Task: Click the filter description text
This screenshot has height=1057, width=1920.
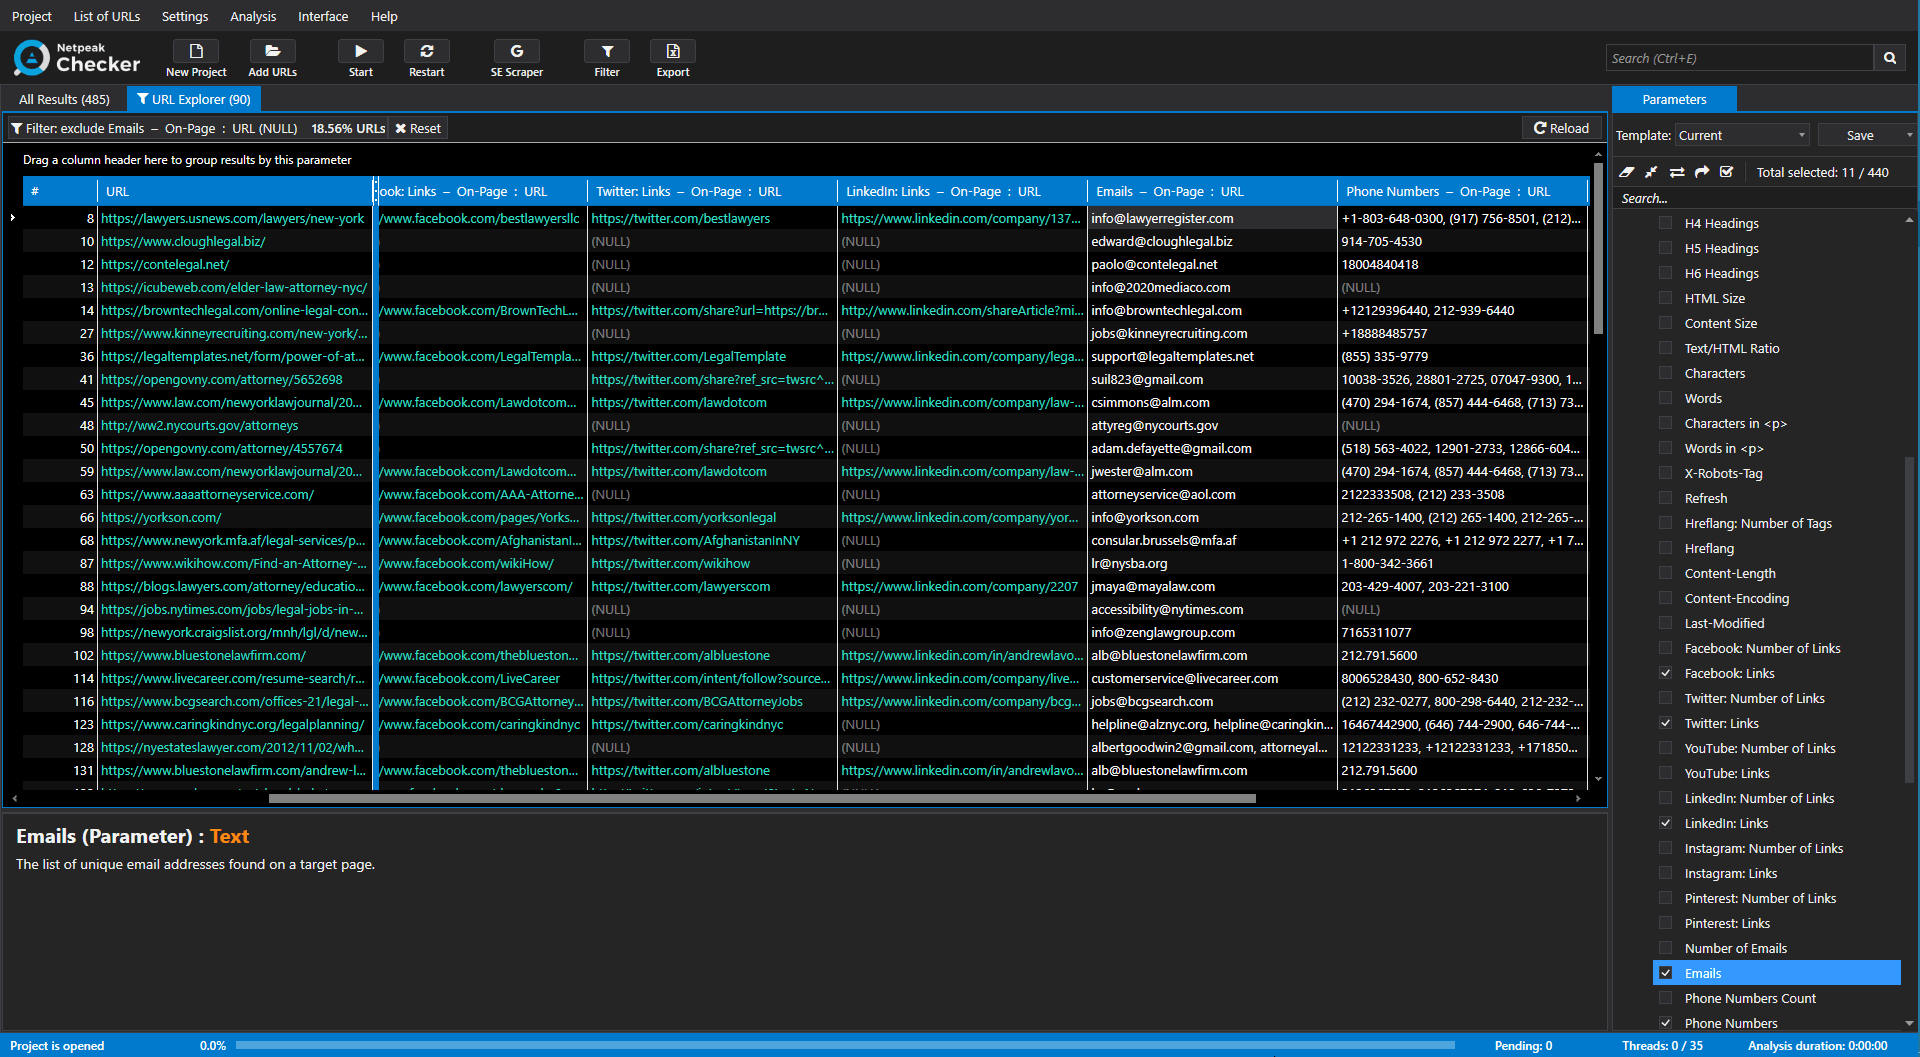Action: [162, 128]
